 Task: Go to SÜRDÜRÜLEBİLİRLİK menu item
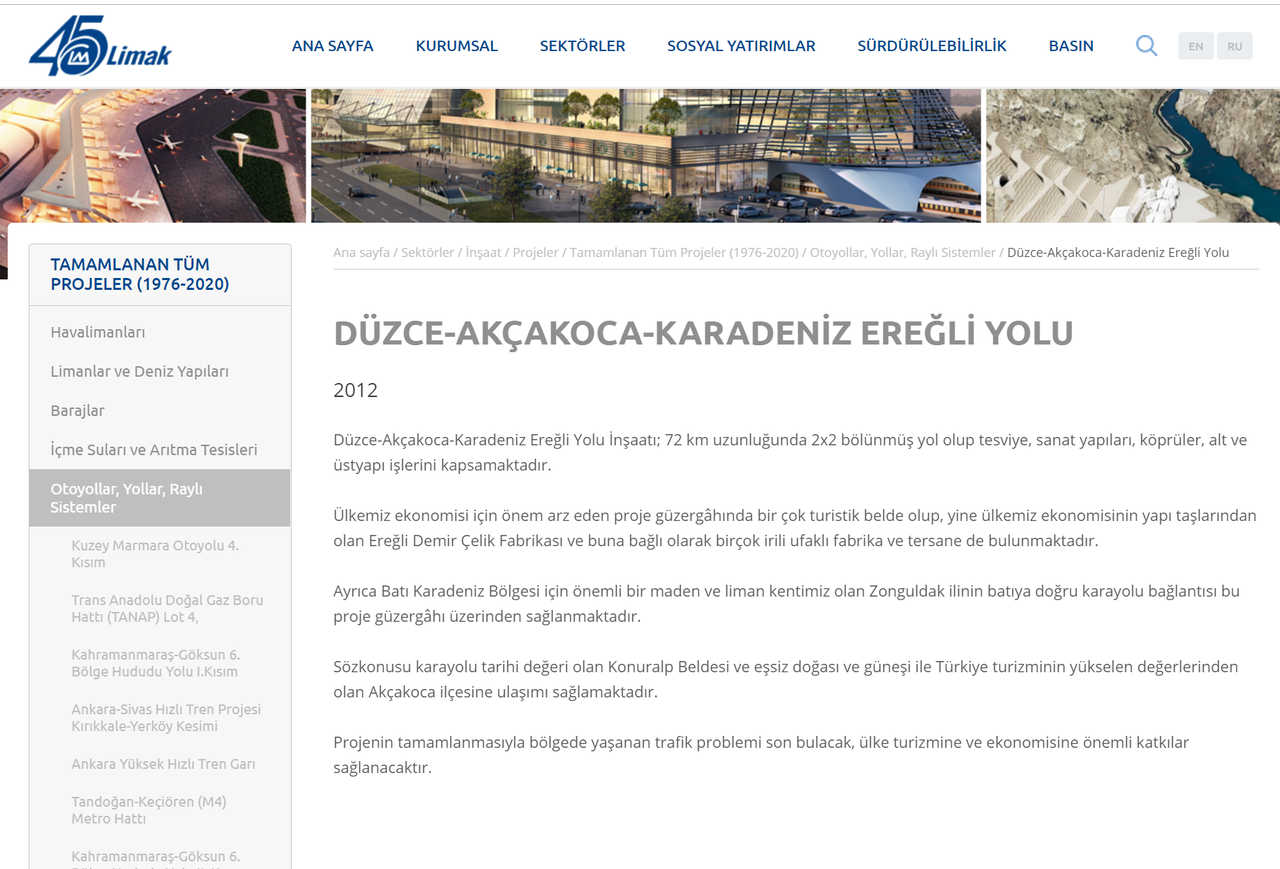[x=932, y=46]
